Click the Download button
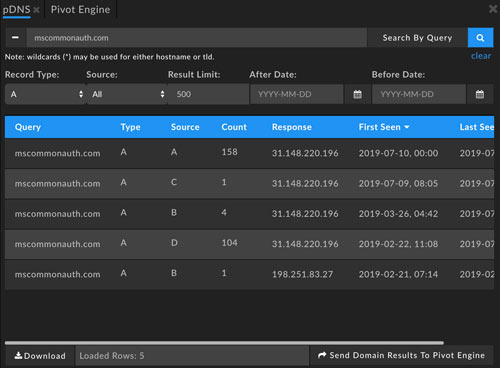Screen dimensions: 500x368 (40, 356)
